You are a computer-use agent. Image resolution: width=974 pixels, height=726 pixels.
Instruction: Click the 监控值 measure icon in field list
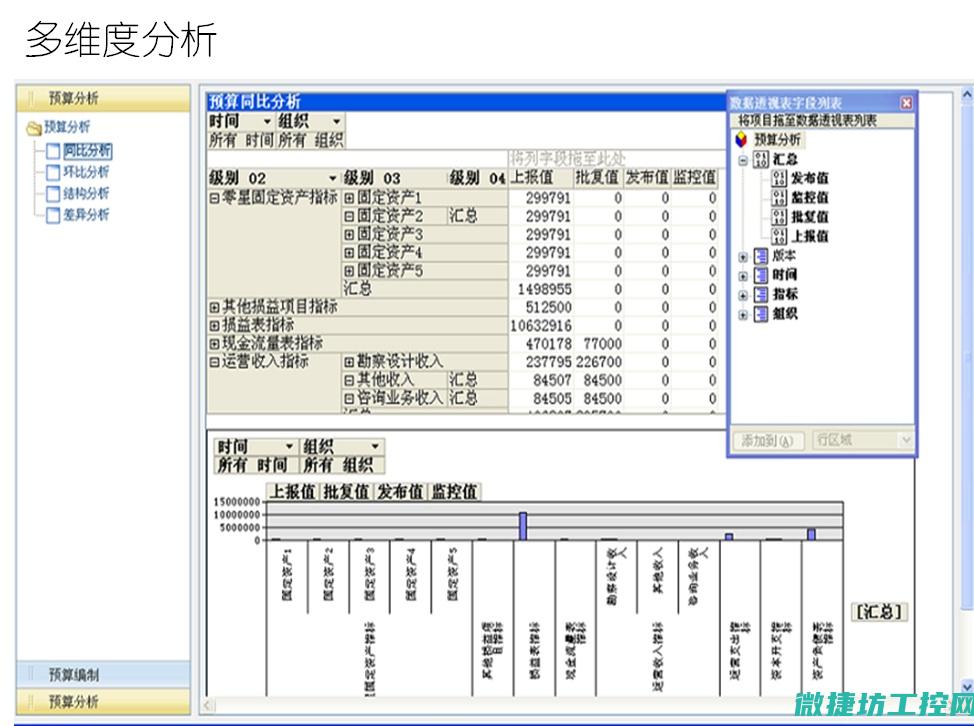(x=779, y=197)
